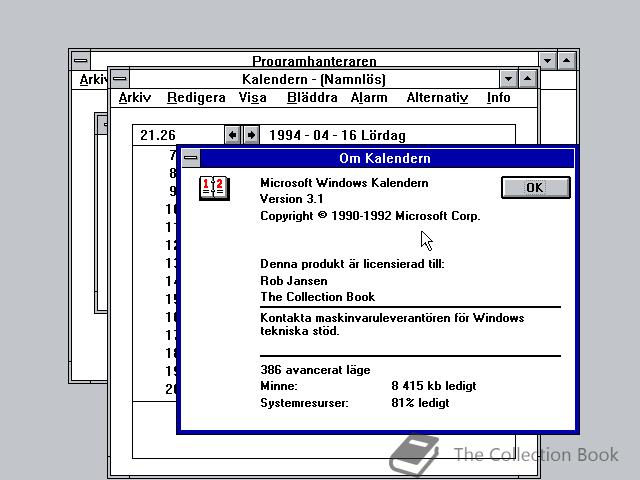The height and width of the screenshot is (480, 640).
Task: Open Kalendern window control menu box
Action: point(120,78)
